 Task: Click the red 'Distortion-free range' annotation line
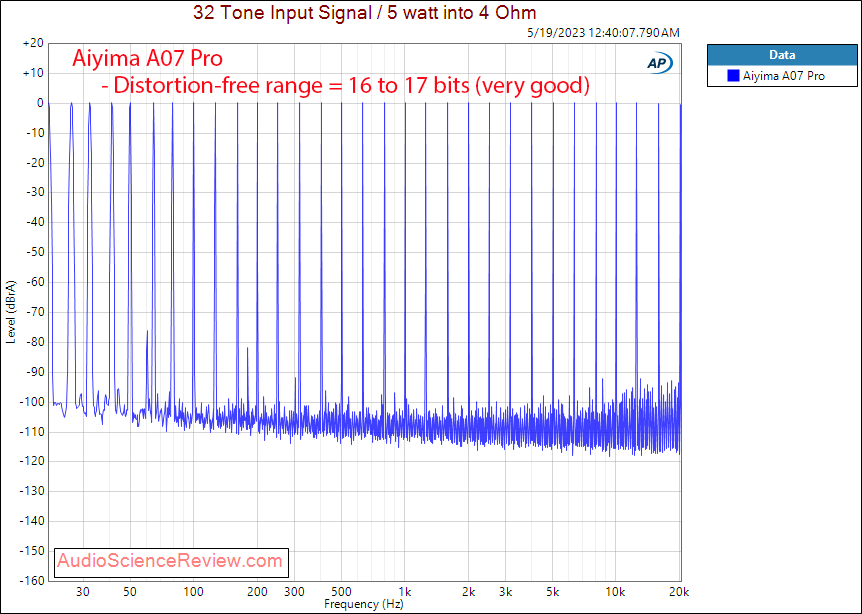pos(346,85)
